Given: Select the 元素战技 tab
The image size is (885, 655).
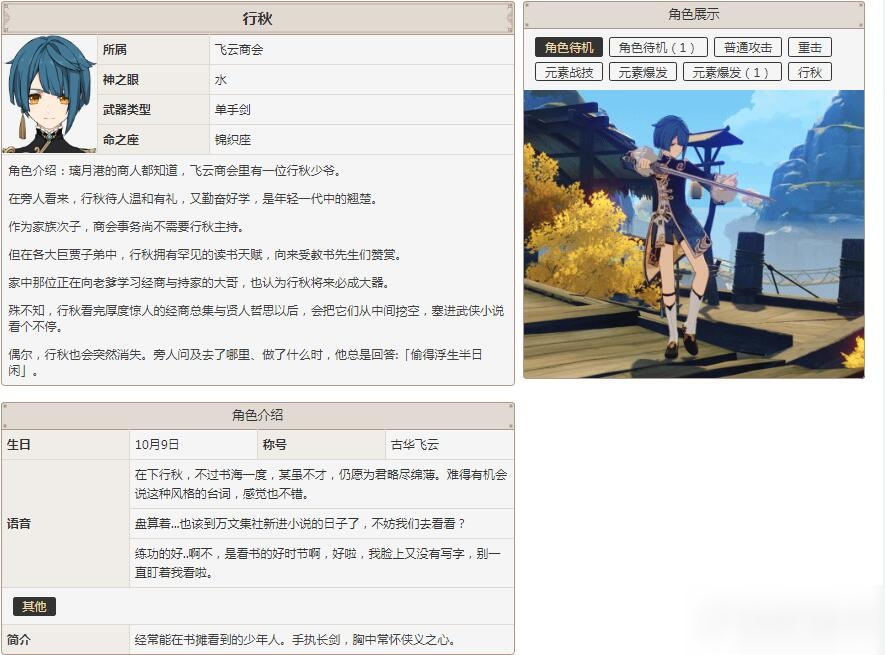Looking at the screenshot, I should coord(568,72).
